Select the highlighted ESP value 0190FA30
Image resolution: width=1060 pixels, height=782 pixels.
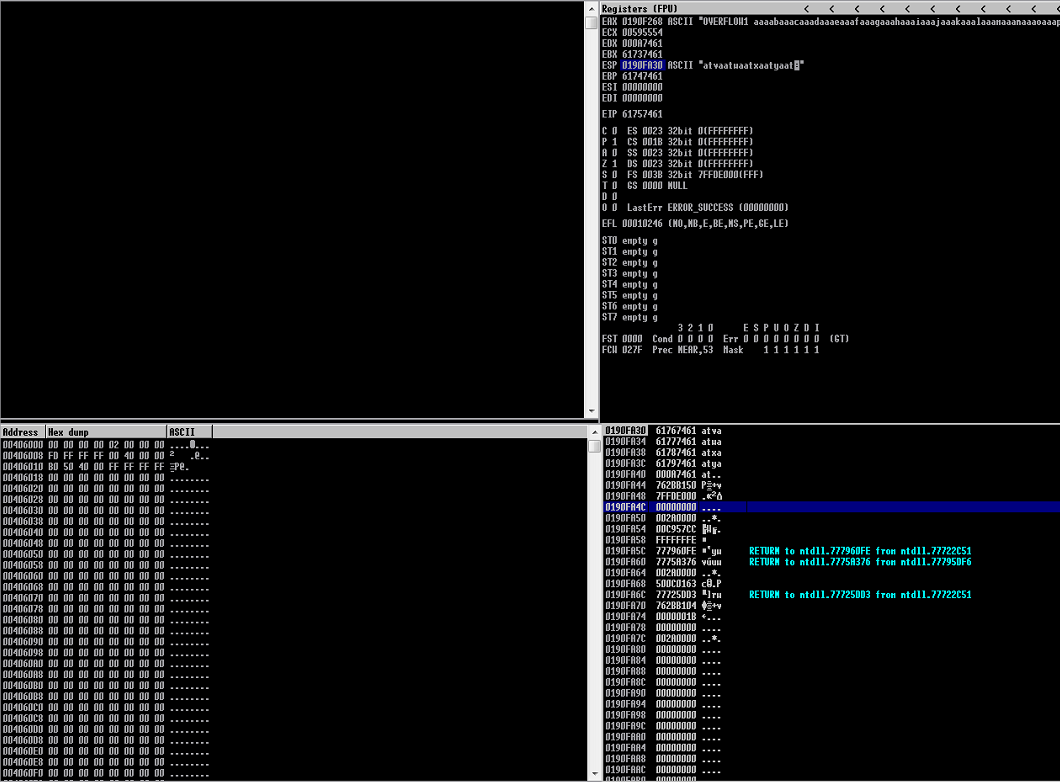tap(642, 65)
